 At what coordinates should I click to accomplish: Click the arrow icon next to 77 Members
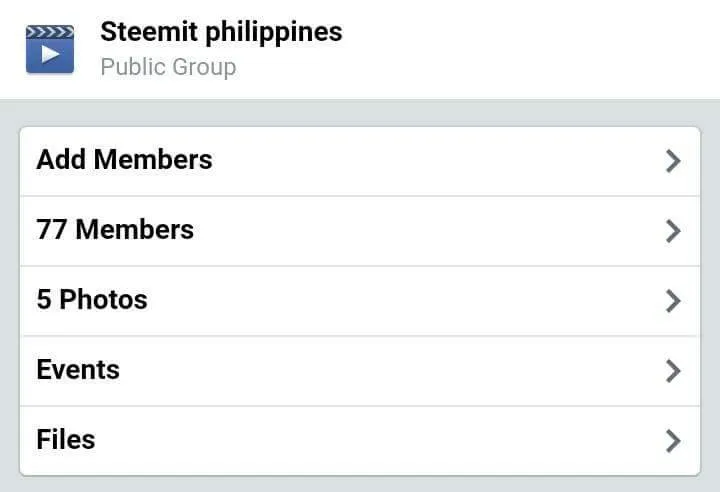pyautogui.click(x=673, y=231)
